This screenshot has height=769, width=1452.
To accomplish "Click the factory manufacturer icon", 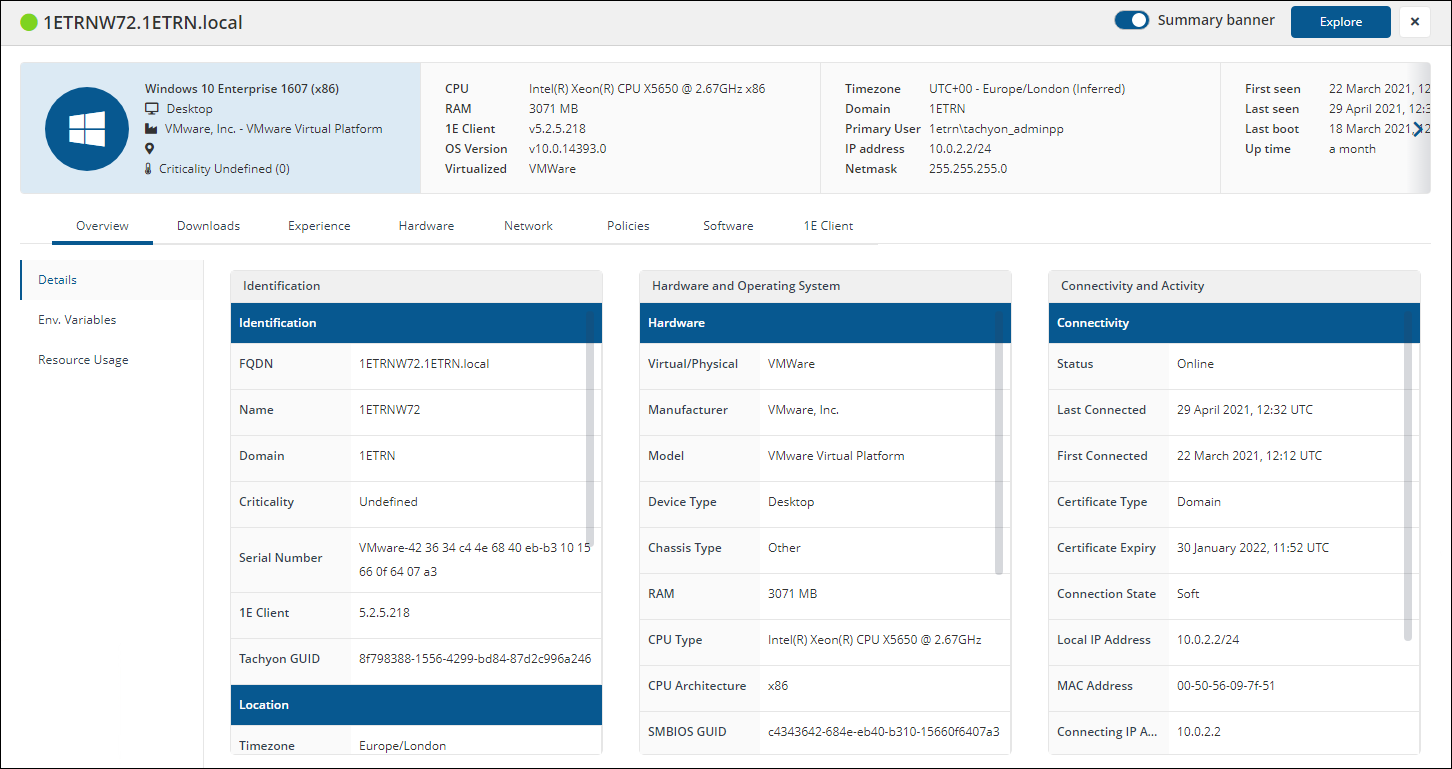I will click(x=152, y=129).
